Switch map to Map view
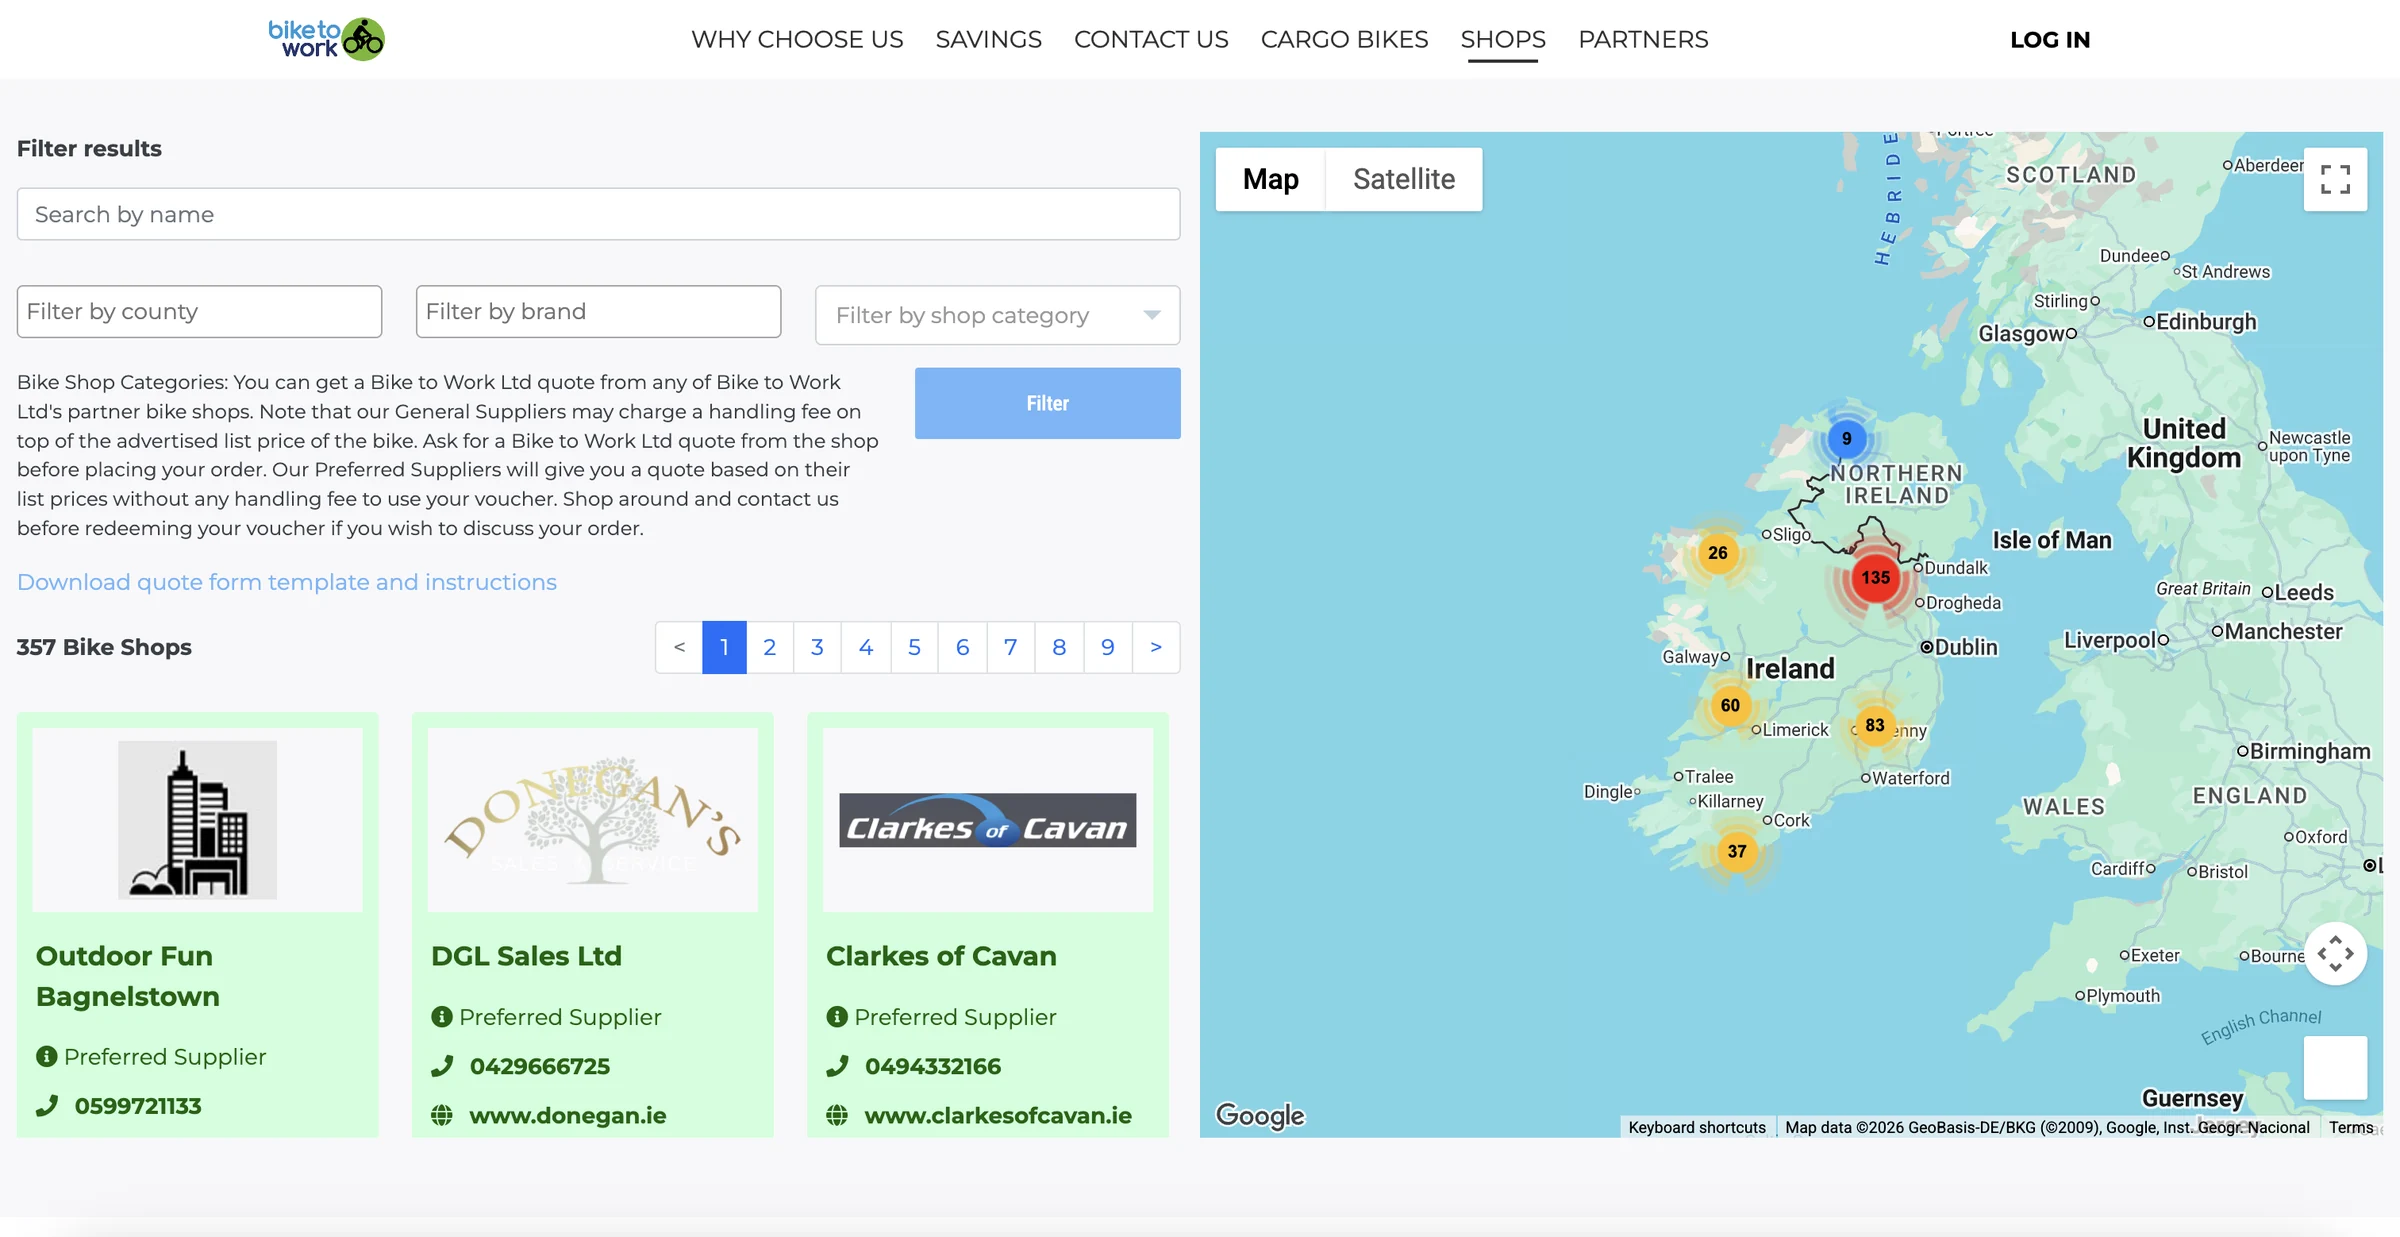Screen dimensions: 2400x1237 click(x=1270, y=179)
